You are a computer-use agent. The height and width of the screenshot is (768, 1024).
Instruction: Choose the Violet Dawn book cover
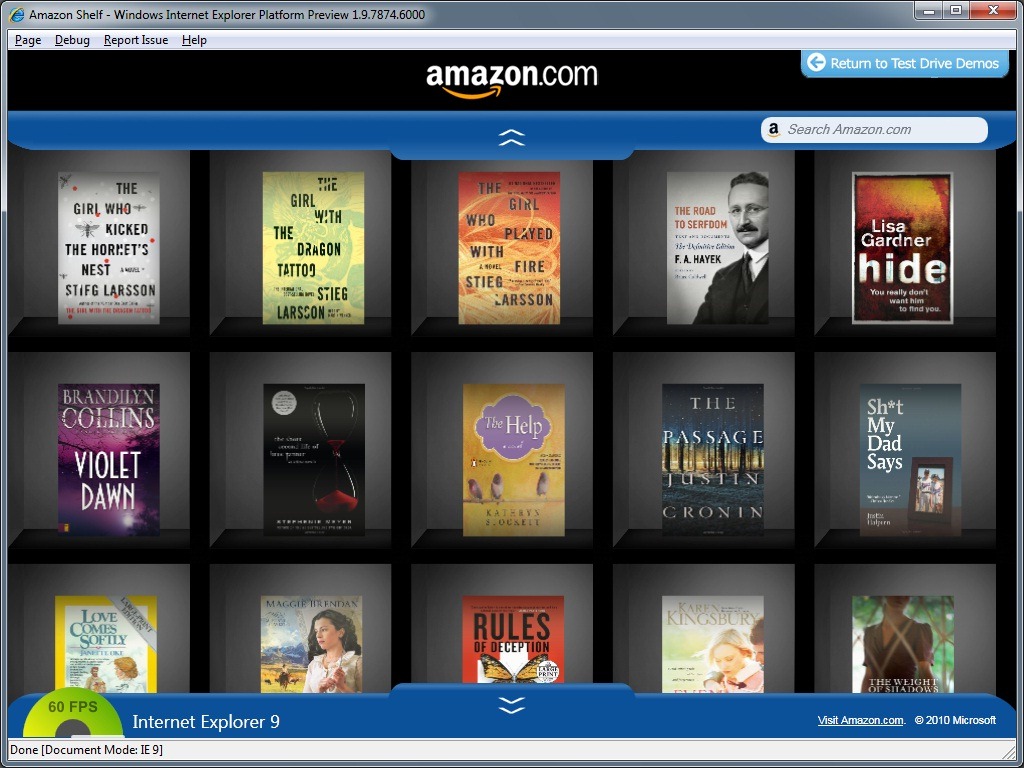click(x=108, y=460)
